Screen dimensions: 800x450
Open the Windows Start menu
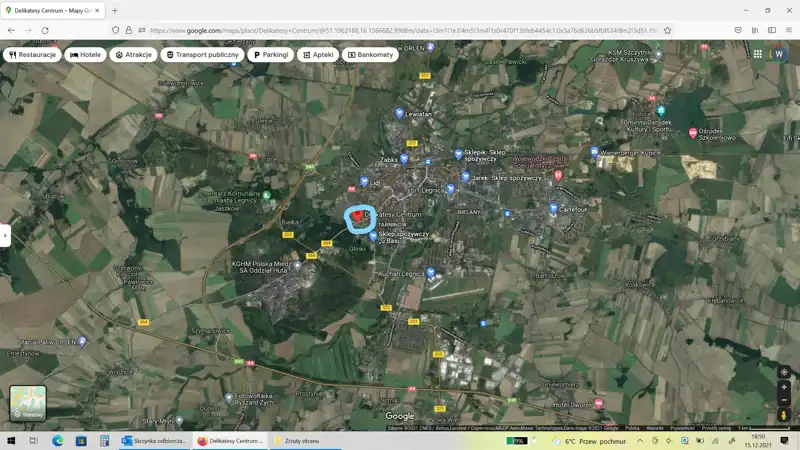(11, 440)
